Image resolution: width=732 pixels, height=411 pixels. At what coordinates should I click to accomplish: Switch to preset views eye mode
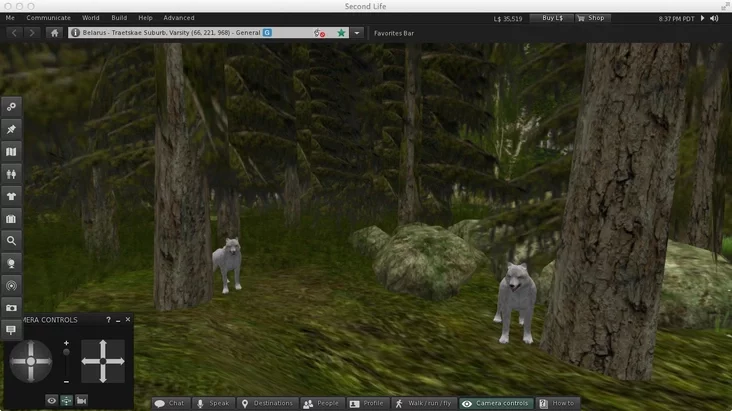pos(52,401)
